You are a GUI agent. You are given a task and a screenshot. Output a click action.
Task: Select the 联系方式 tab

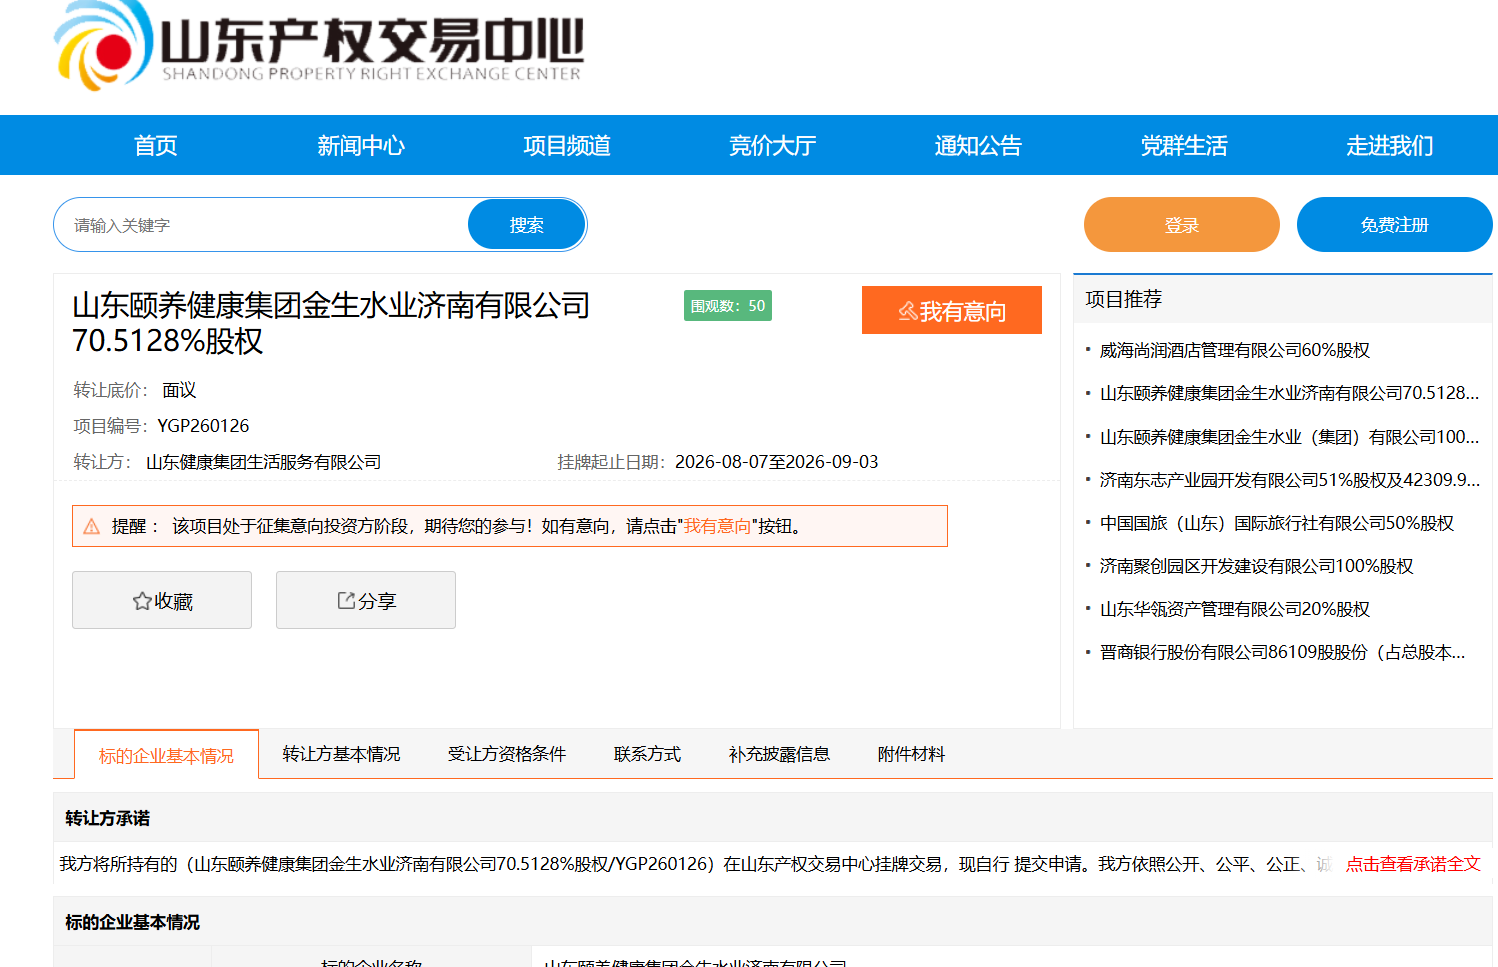tap(647, 754)
